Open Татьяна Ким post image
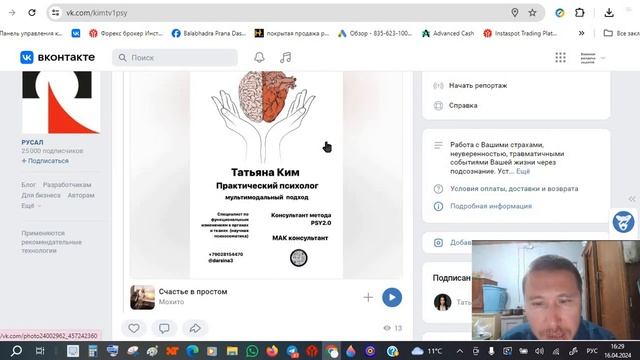640x360 pixels. coord(266,175)
